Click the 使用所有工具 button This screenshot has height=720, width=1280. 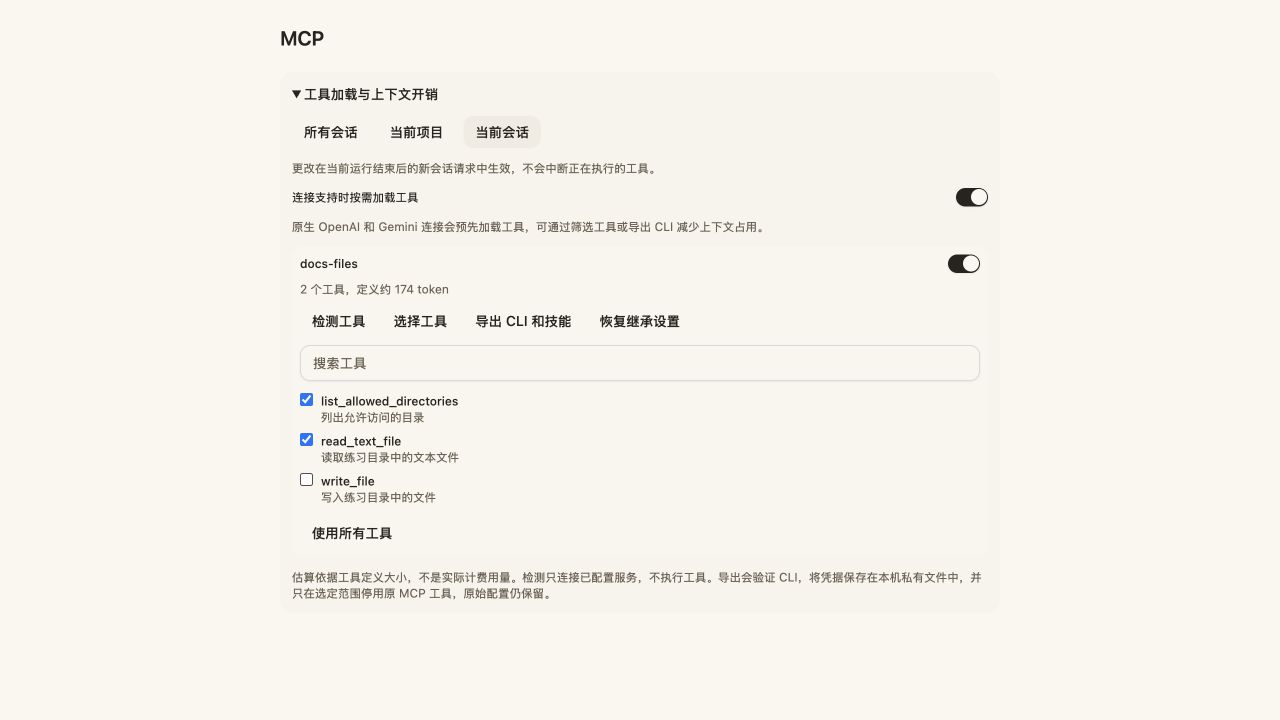click(352, 533)
